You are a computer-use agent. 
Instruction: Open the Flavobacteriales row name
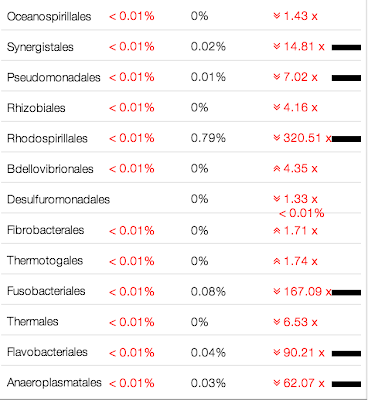[47, 352]
